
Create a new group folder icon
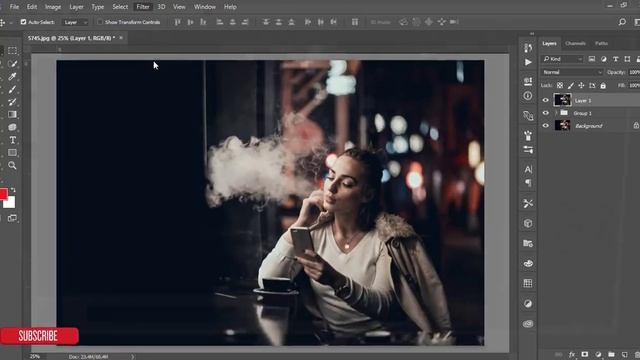point(611,354)
